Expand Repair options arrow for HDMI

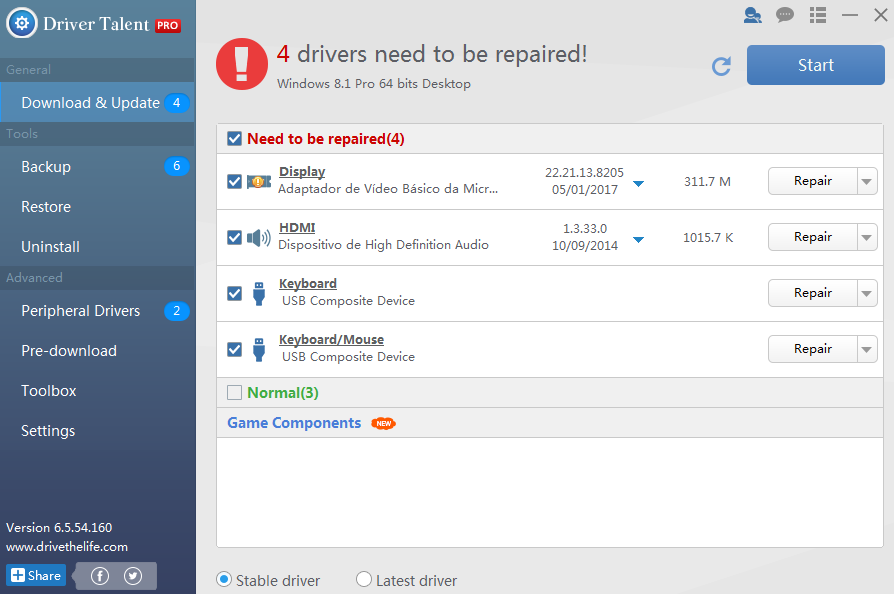pos(867,237)
